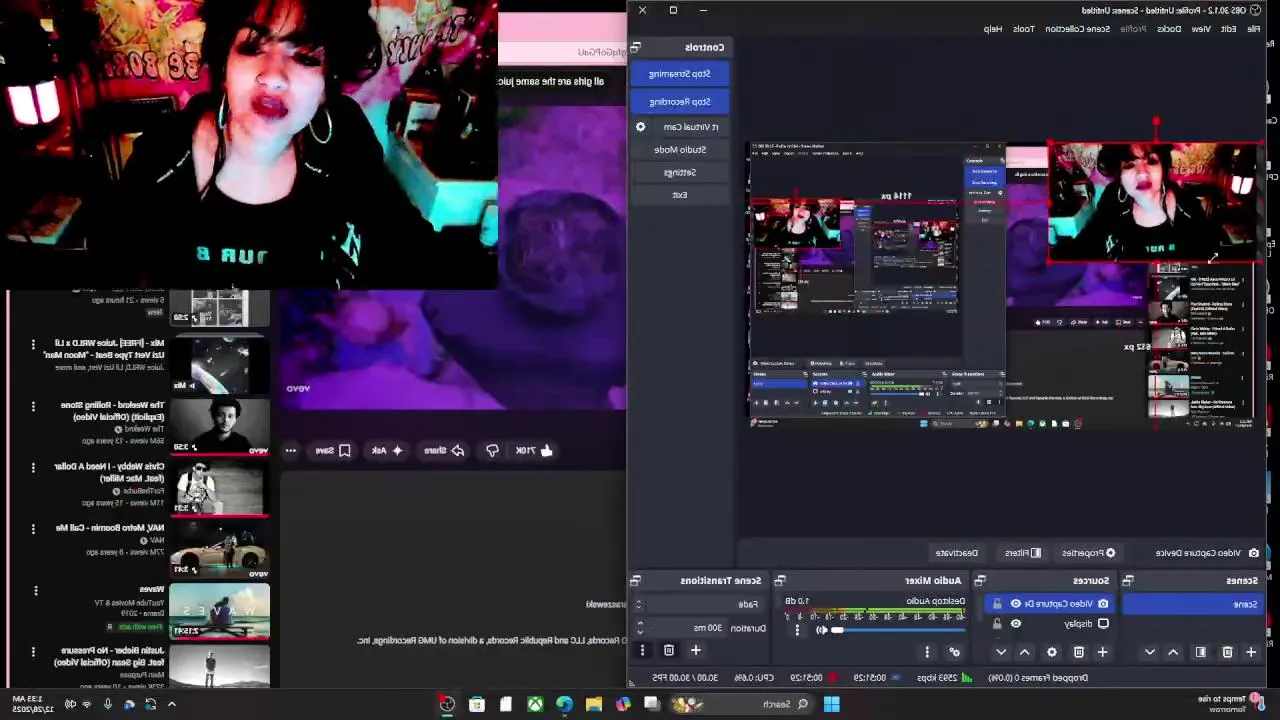The image size is (1280, 720).
Task: Open Desktop Audio three-dot options menu
Action: [x=797, y=630]
